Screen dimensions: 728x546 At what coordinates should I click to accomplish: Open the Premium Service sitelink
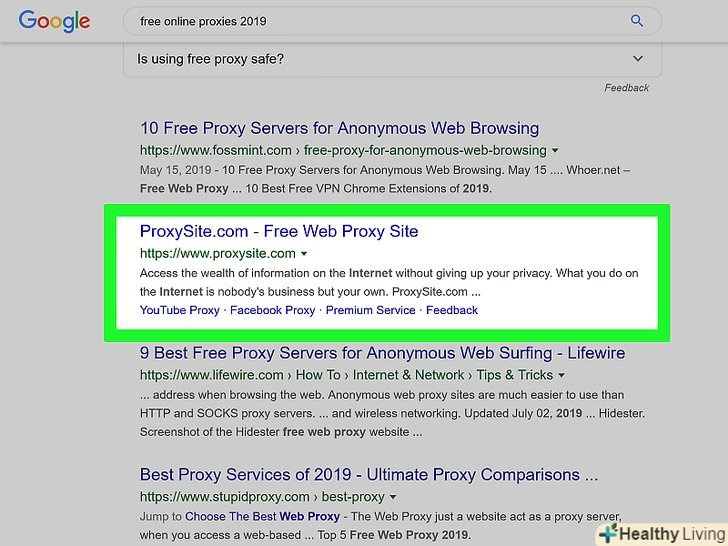coord(370,310)
